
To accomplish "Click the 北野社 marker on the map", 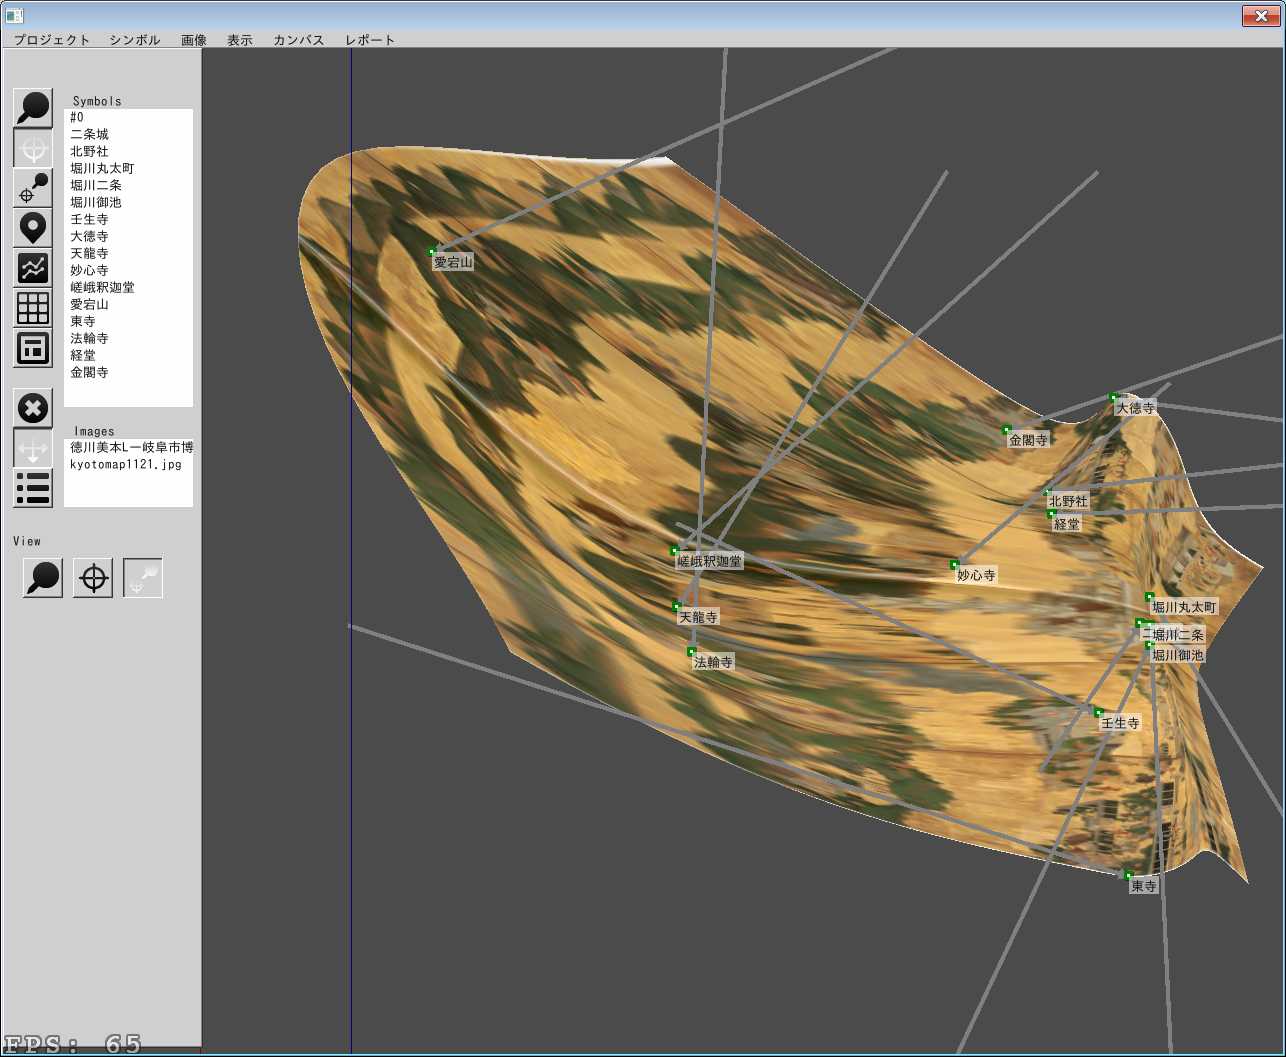I will point(1047,492).
